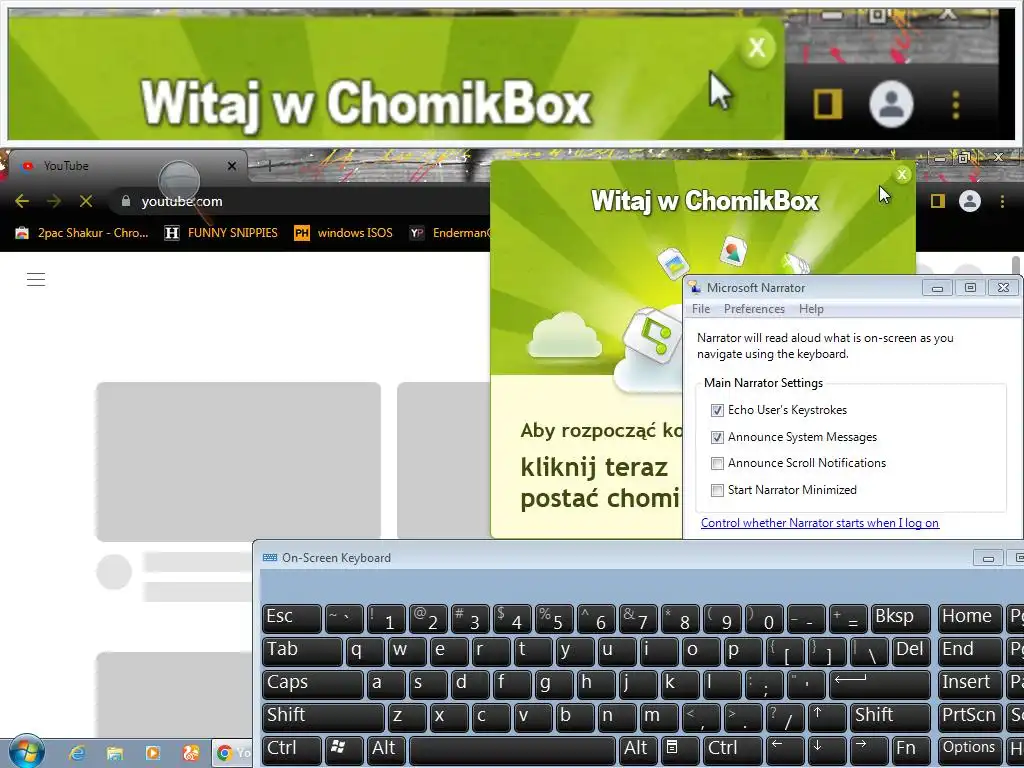Open Windows Explorer folder taskbar icon

pyautogui.click(x=115, y=753)
